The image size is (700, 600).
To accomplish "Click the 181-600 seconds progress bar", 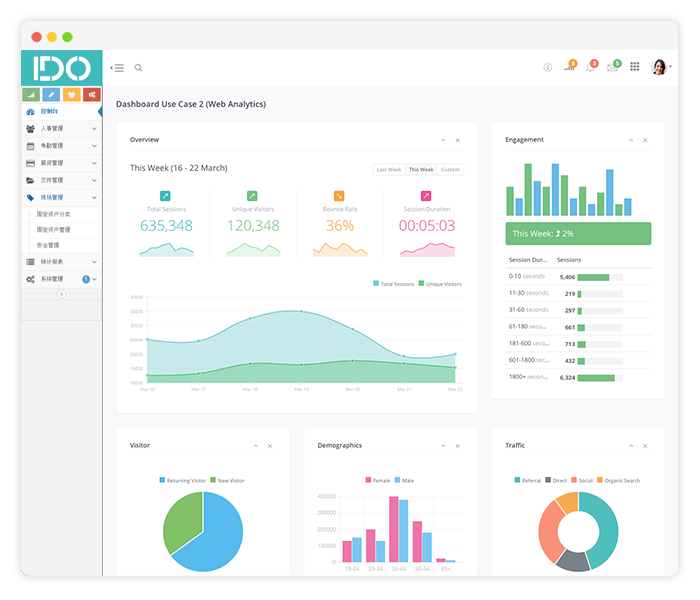I will (x=600, y=345).
